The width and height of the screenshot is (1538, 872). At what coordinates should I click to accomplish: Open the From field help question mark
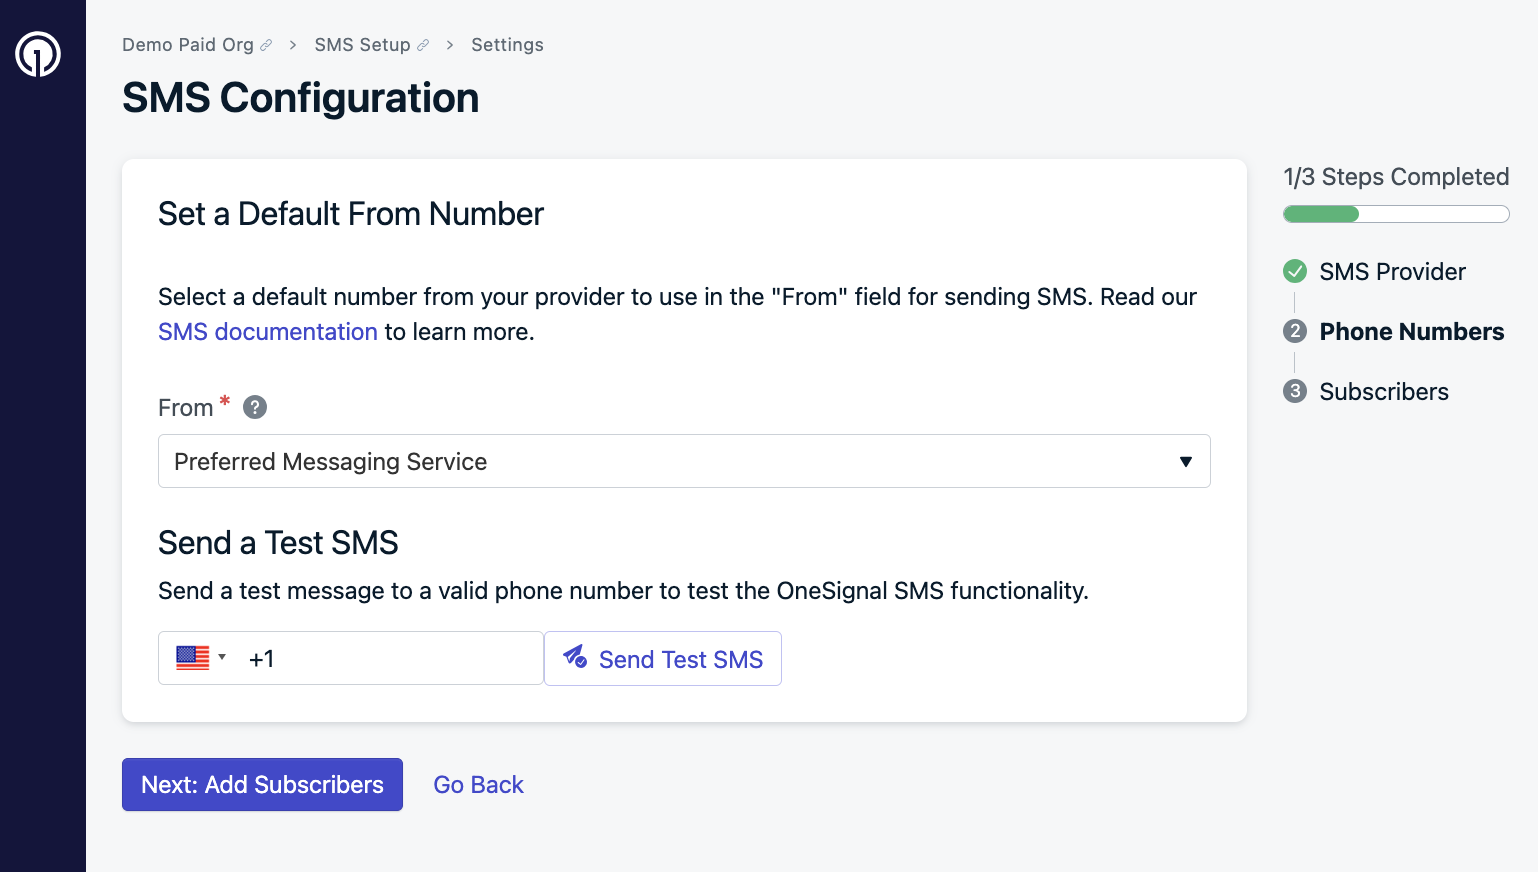(255, 407)
